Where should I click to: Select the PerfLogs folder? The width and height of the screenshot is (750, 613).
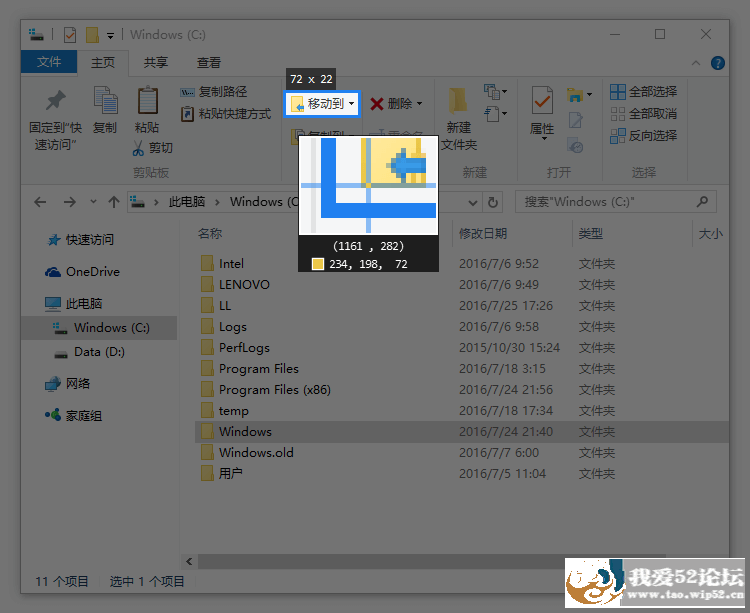click(235, 348)
